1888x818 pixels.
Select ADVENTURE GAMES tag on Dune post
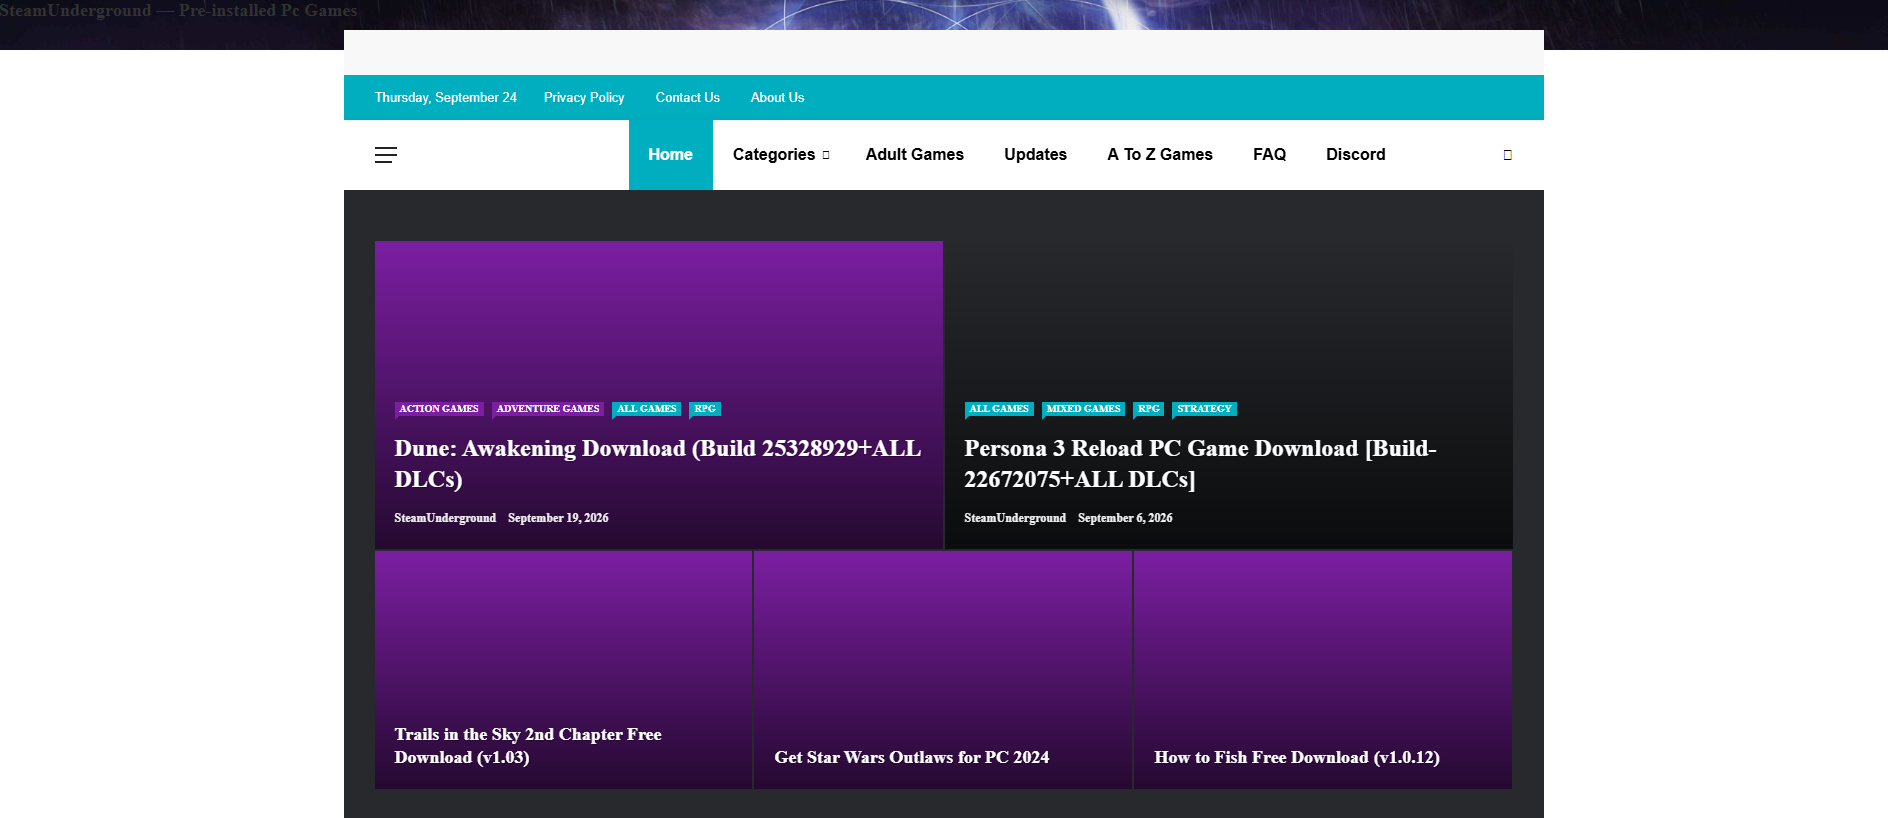tap(548, 409)
